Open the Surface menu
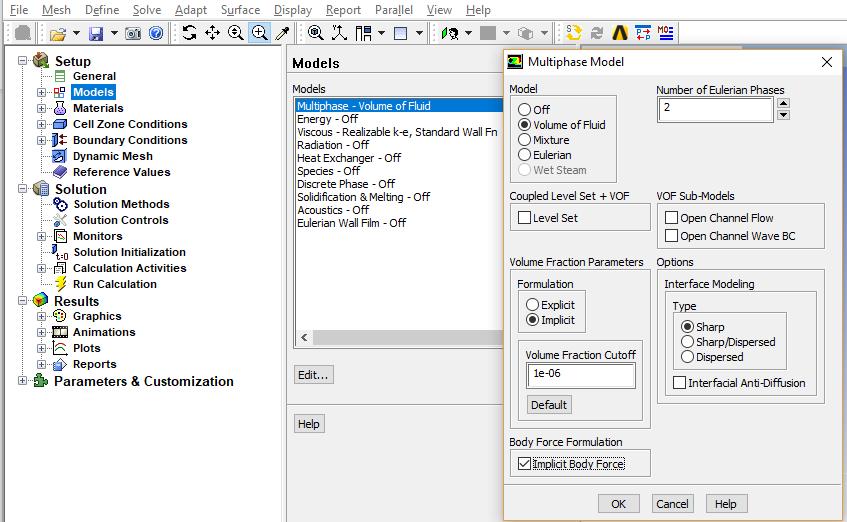This screenshot has height=522, width=847. tap(240, 10)
